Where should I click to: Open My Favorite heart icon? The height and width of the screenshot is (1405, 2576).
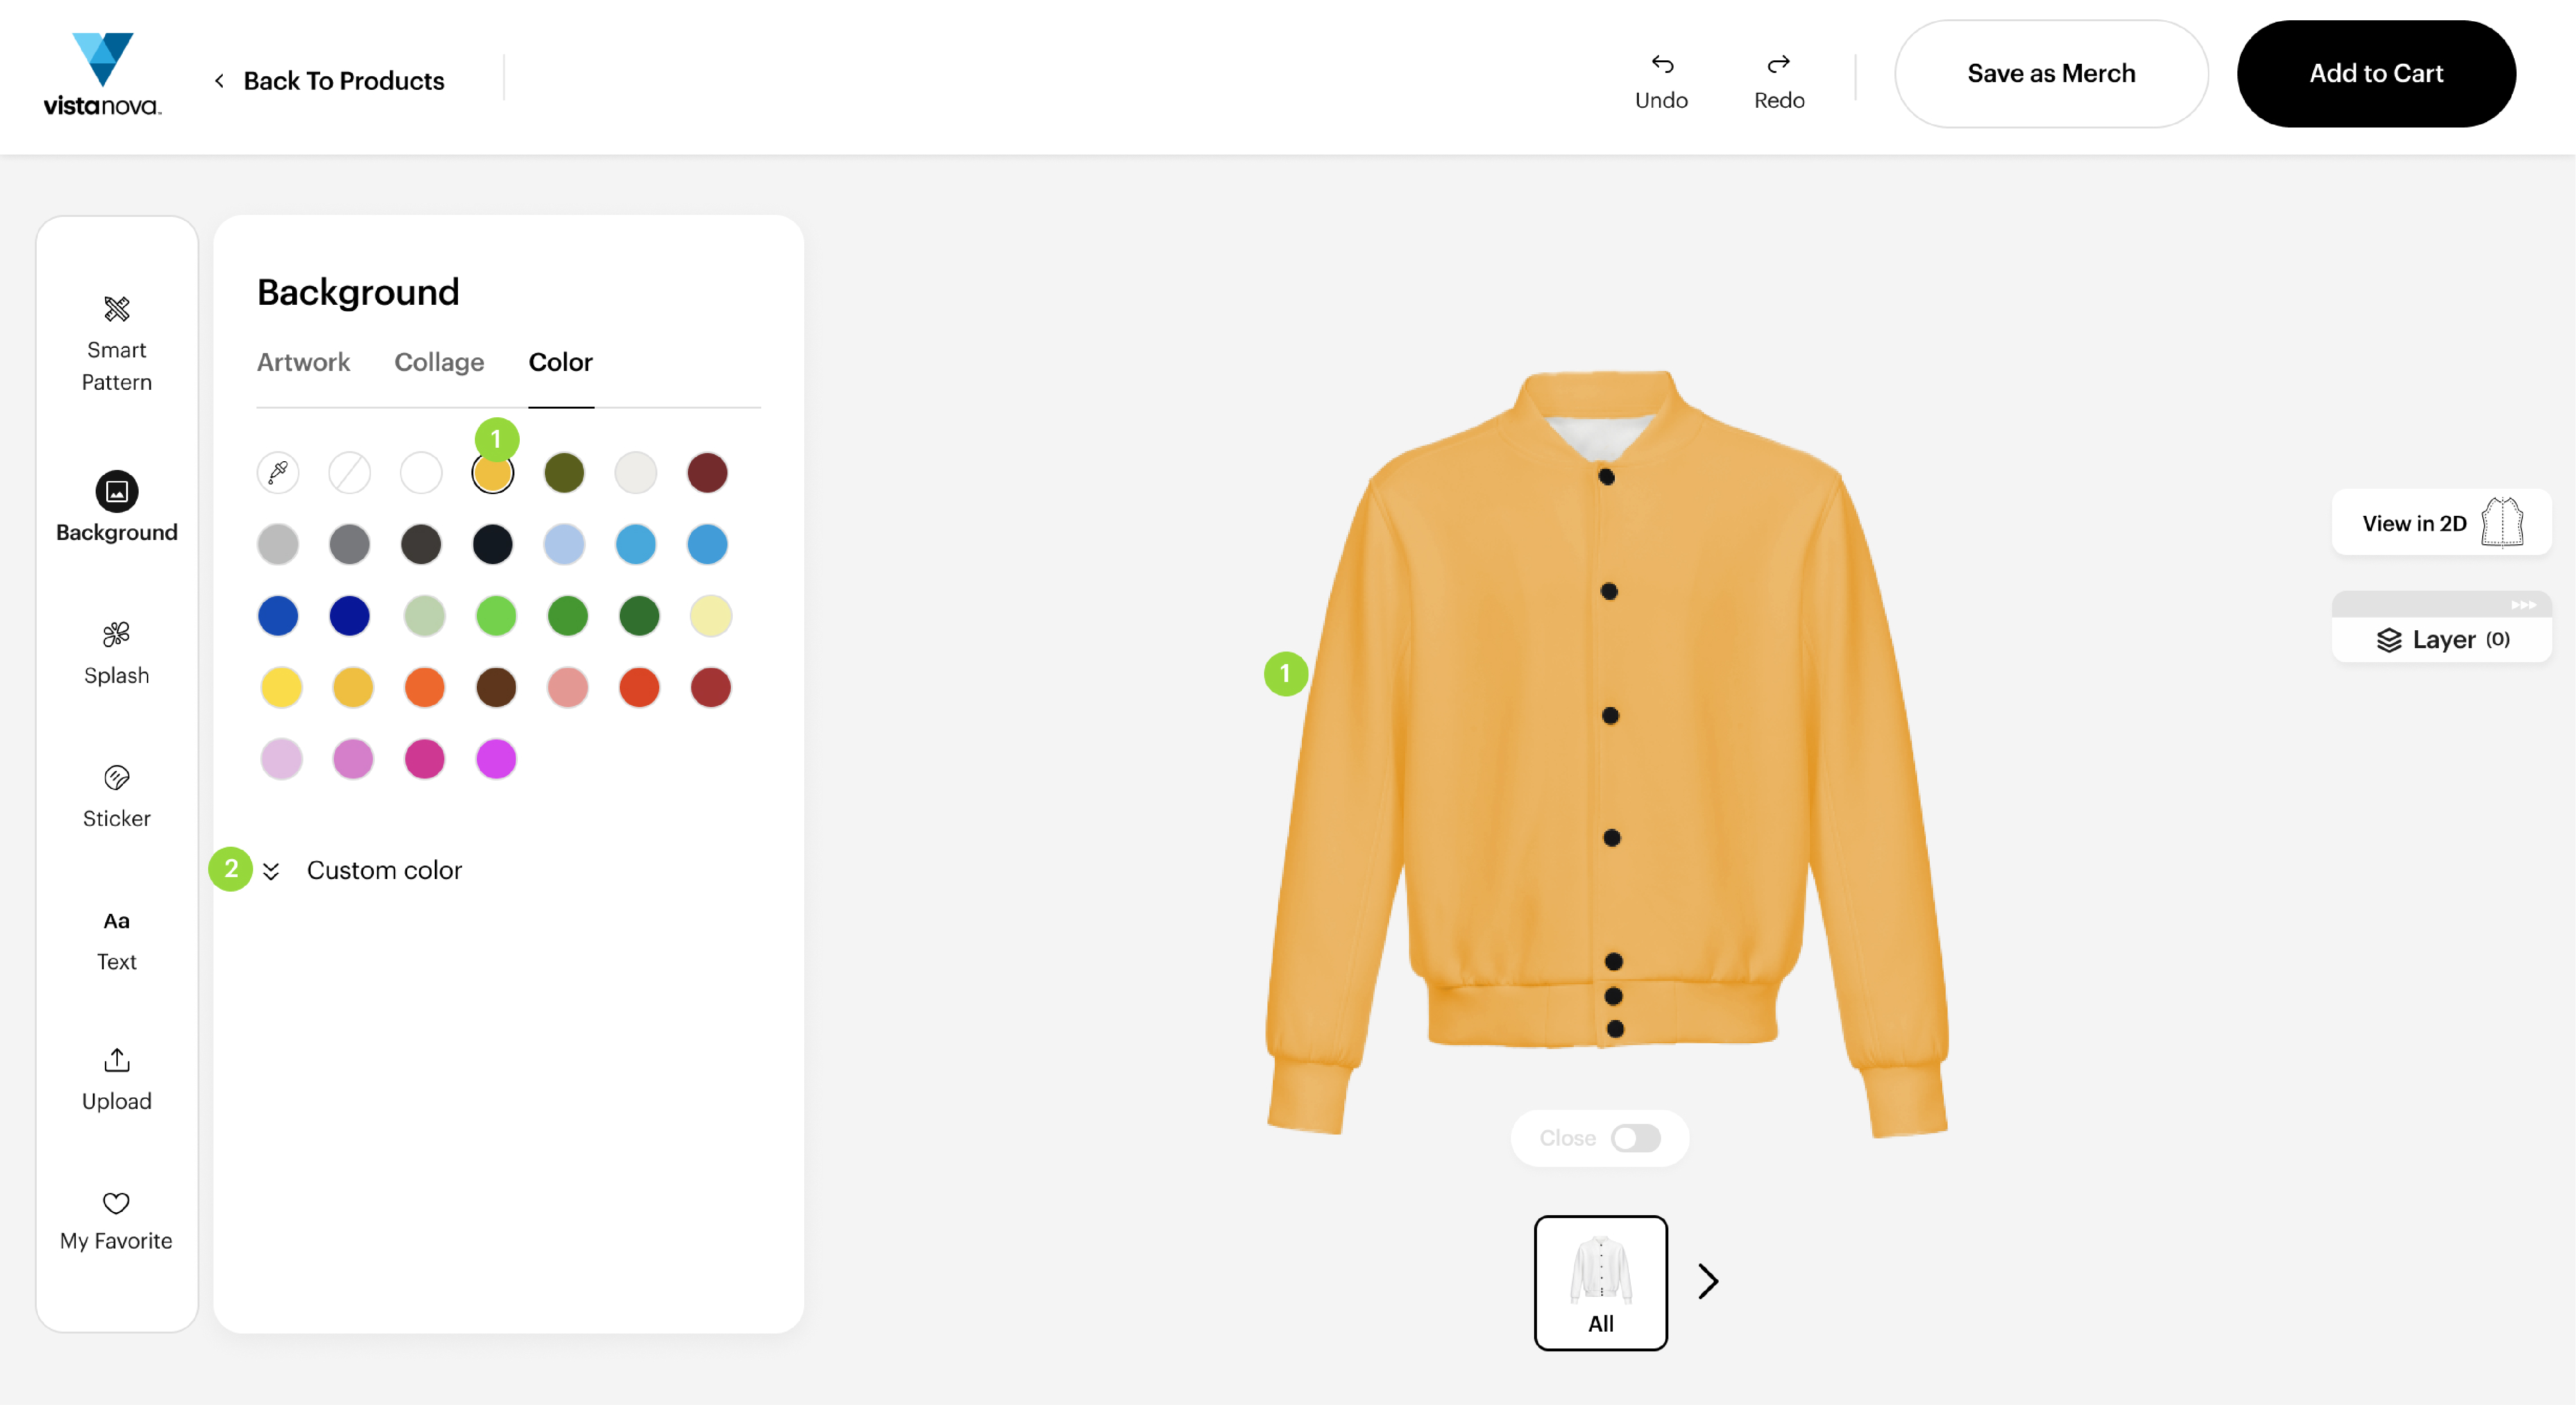coord(116,1203)
